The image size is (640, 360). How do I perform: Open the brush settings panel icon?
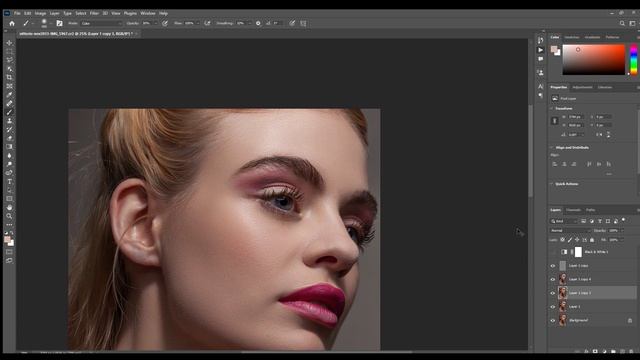[x=60, y=23]
